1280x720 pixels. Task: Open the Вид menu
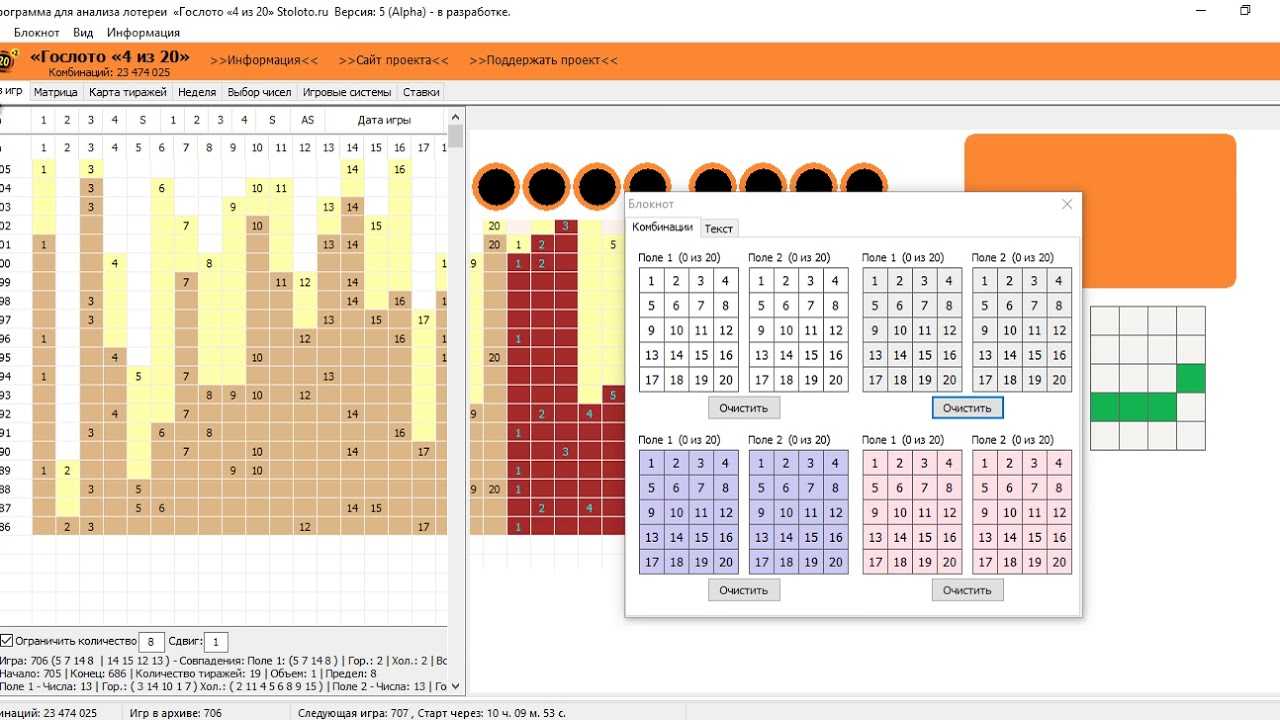pyautogui.click(x=83, y=33)
